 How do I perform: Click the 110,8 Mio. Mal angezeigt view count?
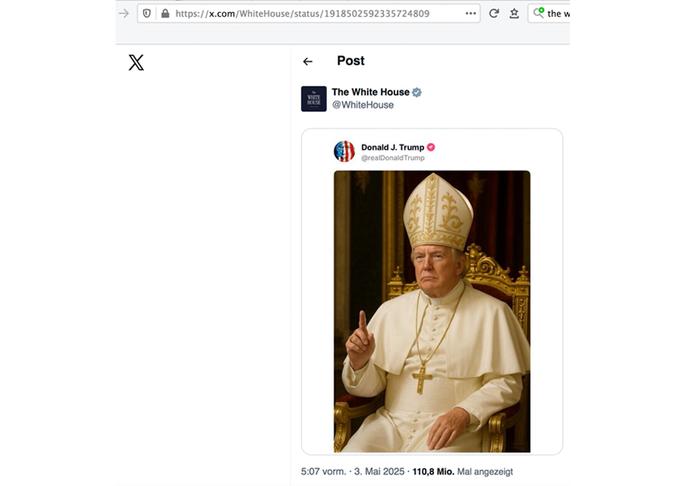tap(462, 471)
